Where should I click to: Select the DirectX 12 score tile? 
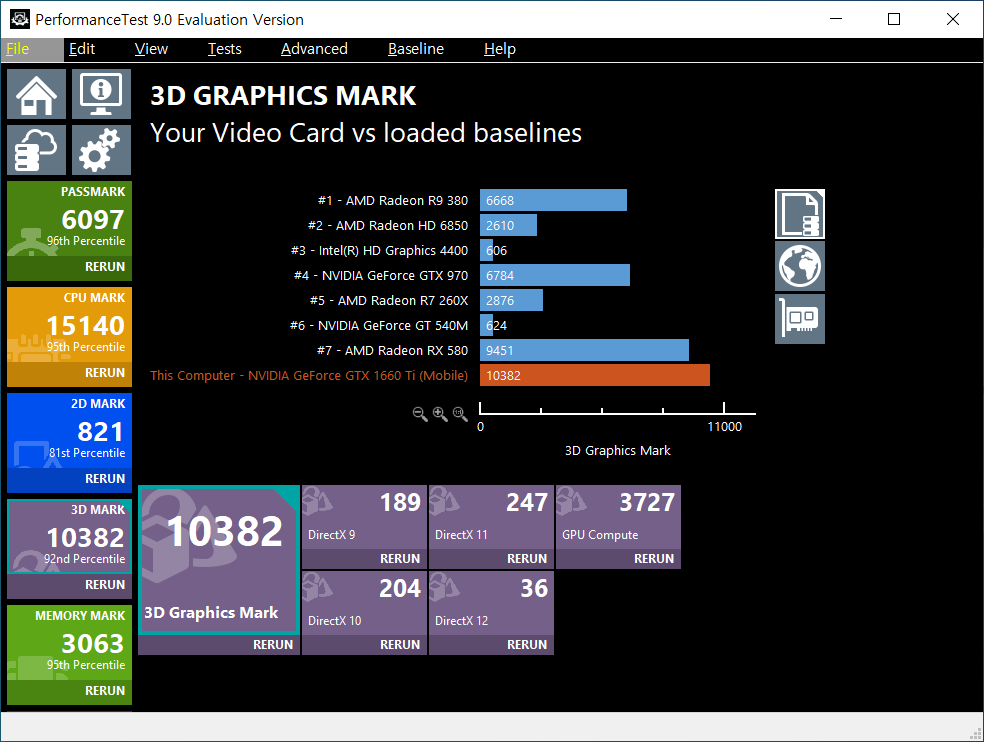[491, 603]
